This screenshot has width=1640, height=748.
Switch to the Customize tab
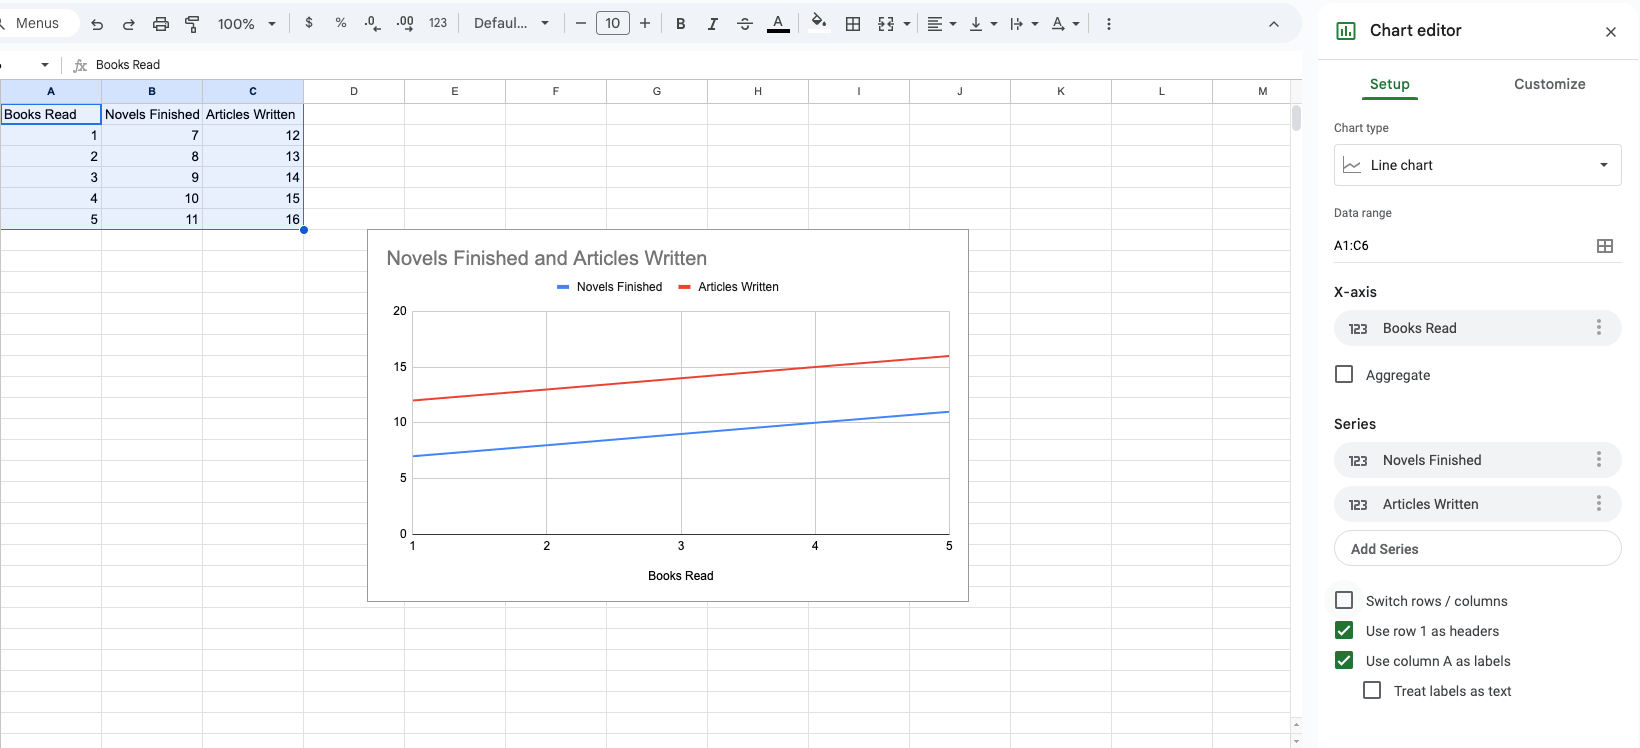(1549, 84)
